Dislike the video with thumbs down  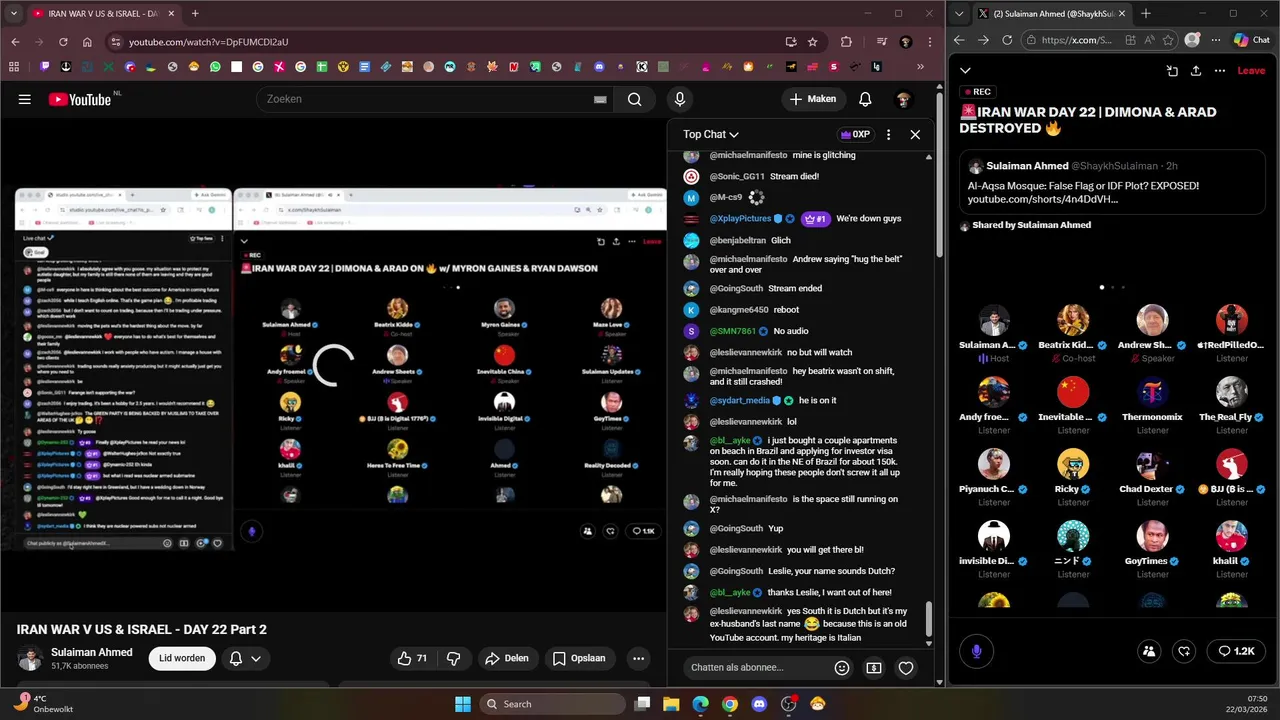pyautogui.click(x=453, y=658)
